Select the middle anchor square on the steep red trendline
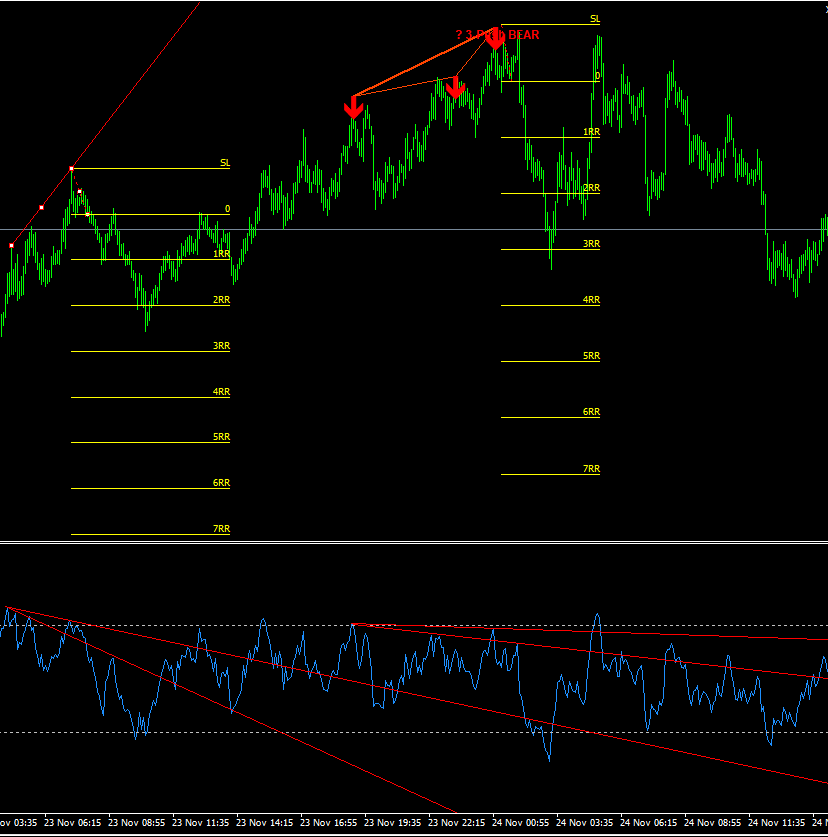 [42, 207]
